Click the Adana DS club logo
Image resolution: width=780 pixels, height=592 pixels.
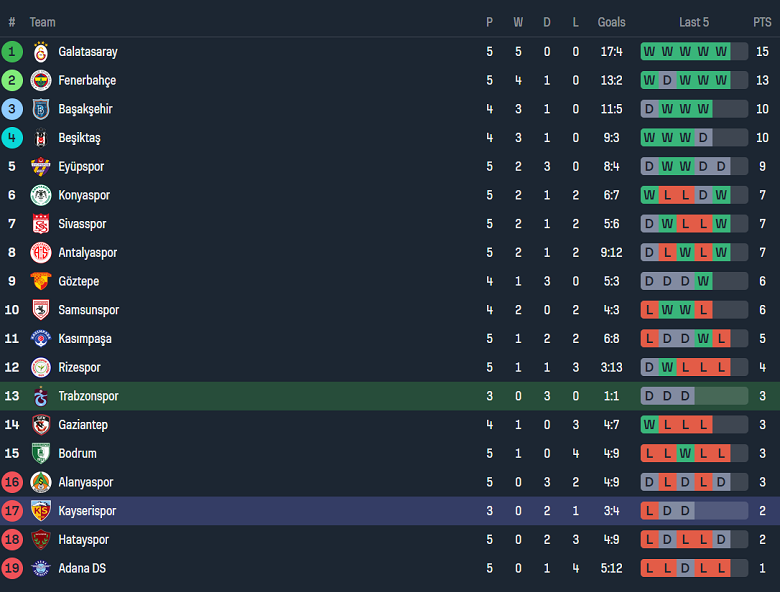tap(41, 569)
